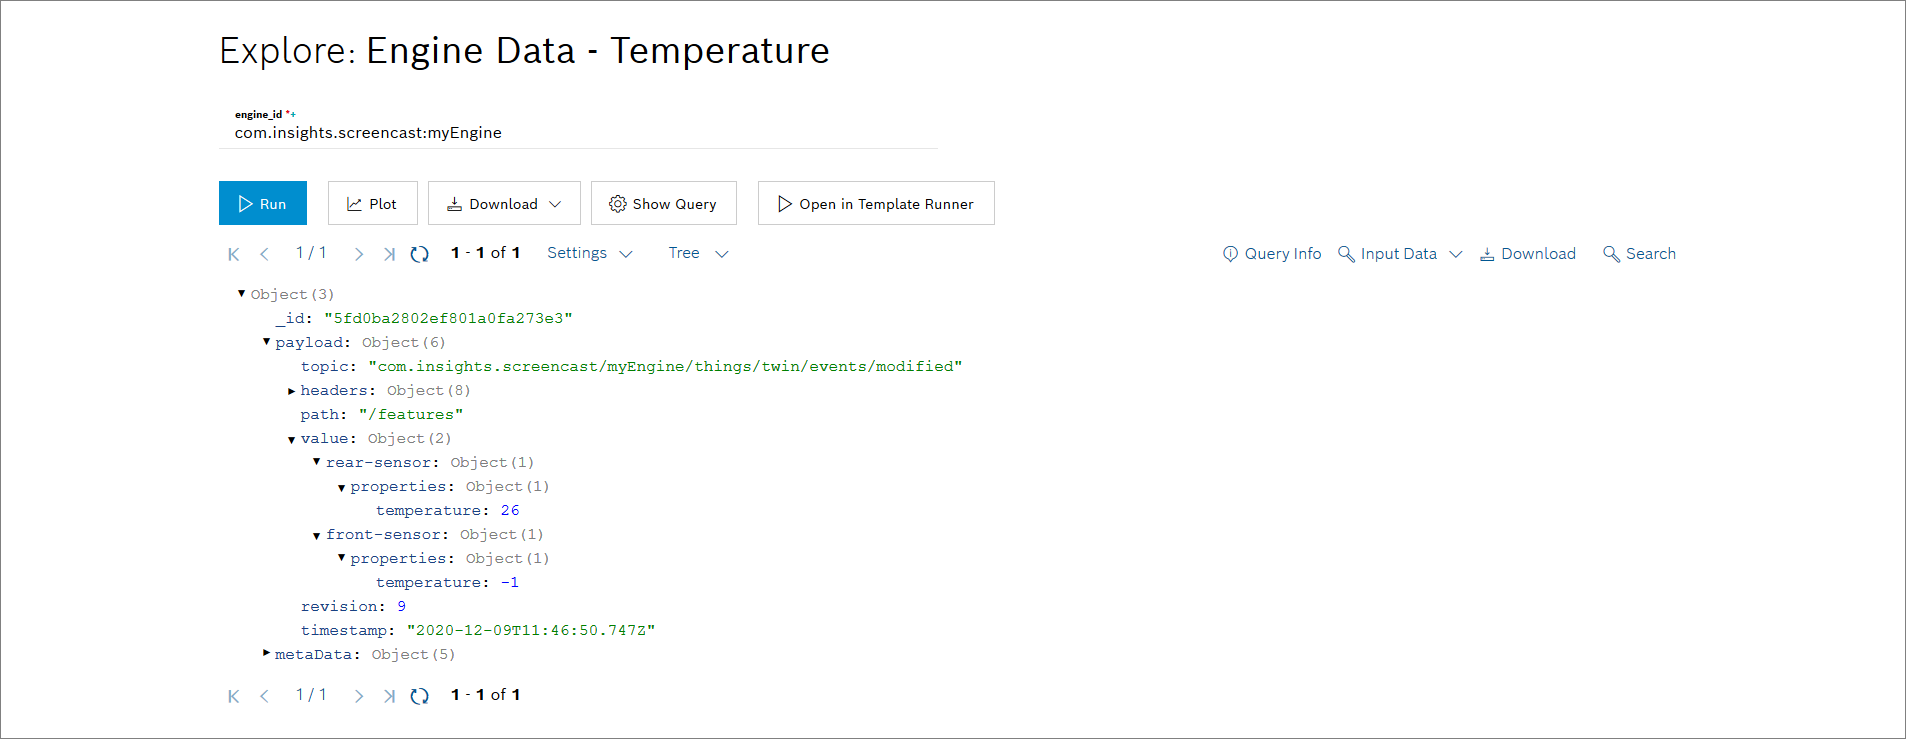This screenshot has height=739, width=1906.
Task: Open the Input Data dropdown
Action: click(x=1400, y=254)
